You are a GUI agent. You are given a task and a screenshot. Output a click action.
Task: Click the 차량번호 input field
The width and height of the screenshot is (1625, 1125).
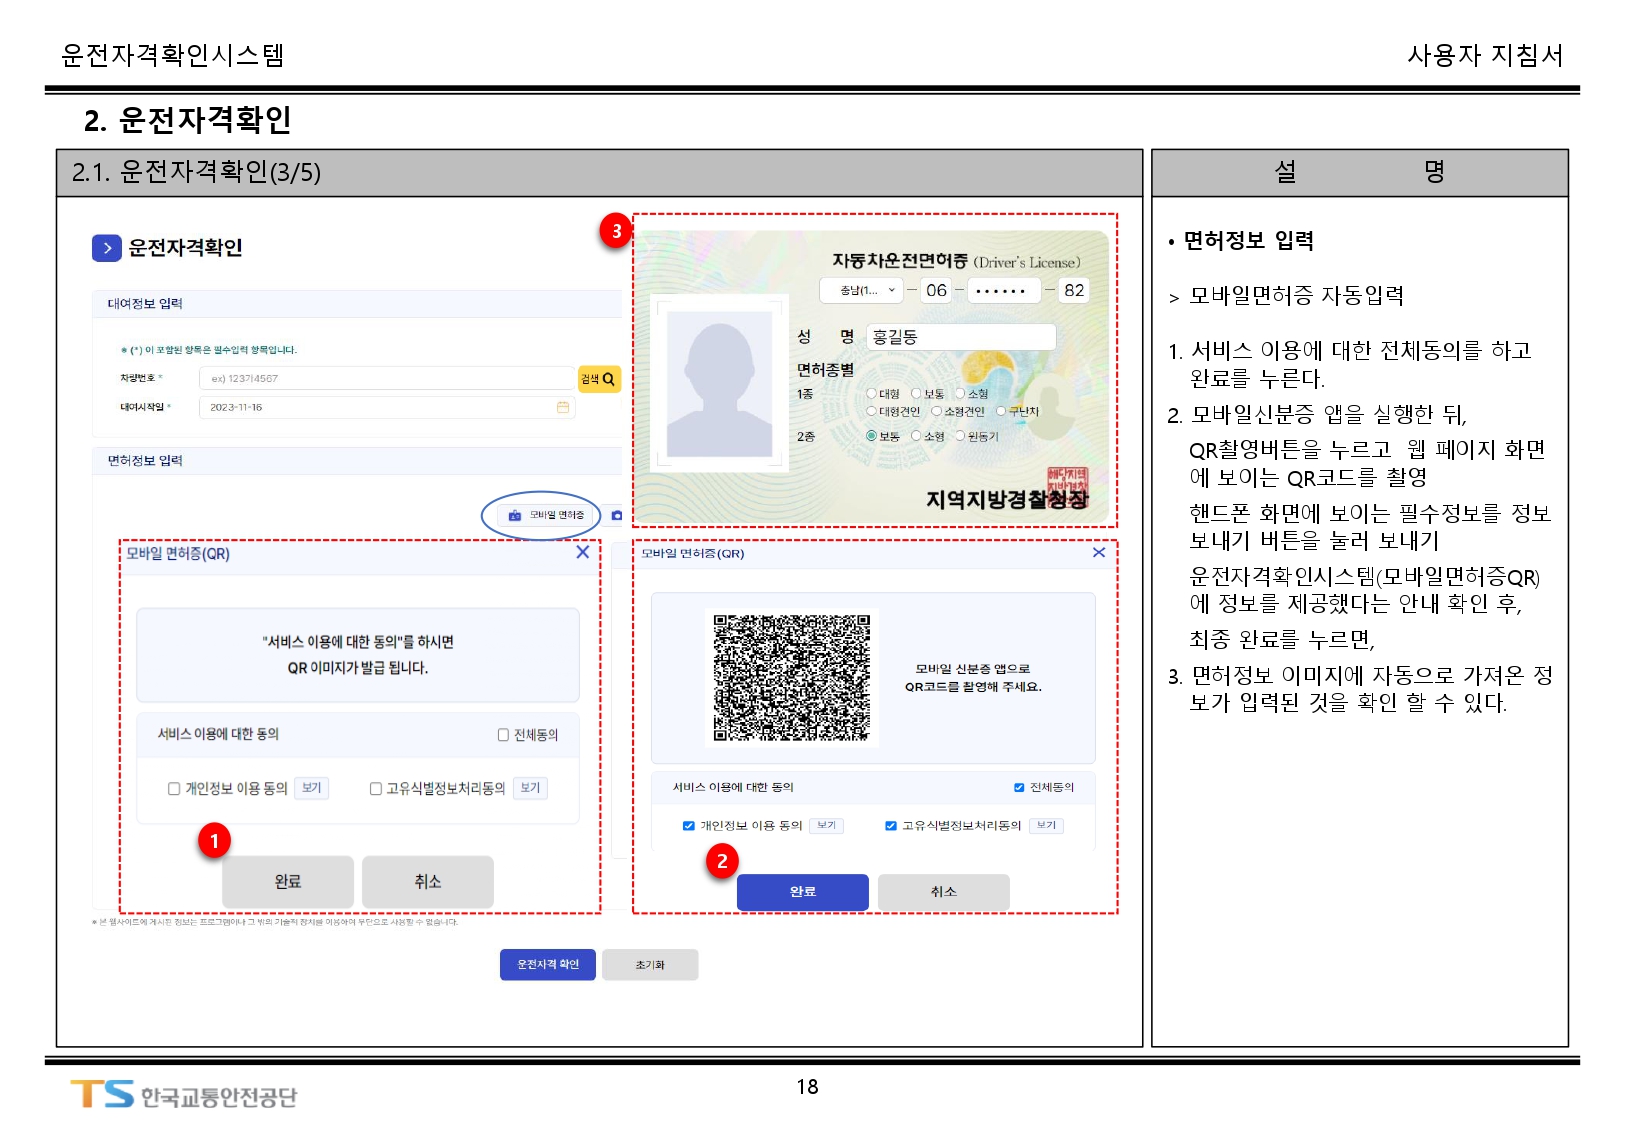tap(385, 379)
